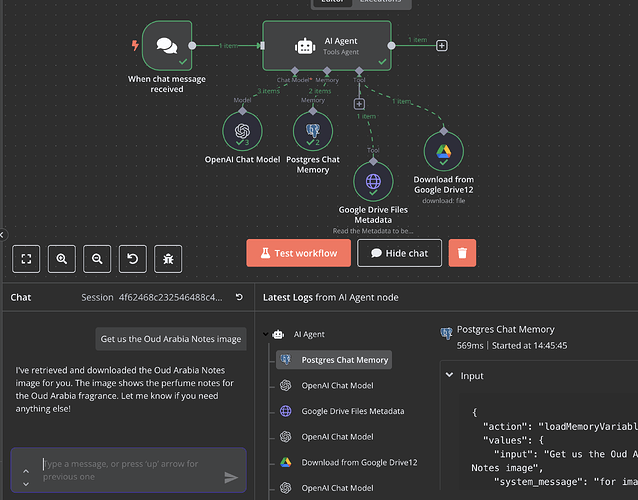Click the Hide chat button
This screenshot has width=638, height=500.
(400, 253)
